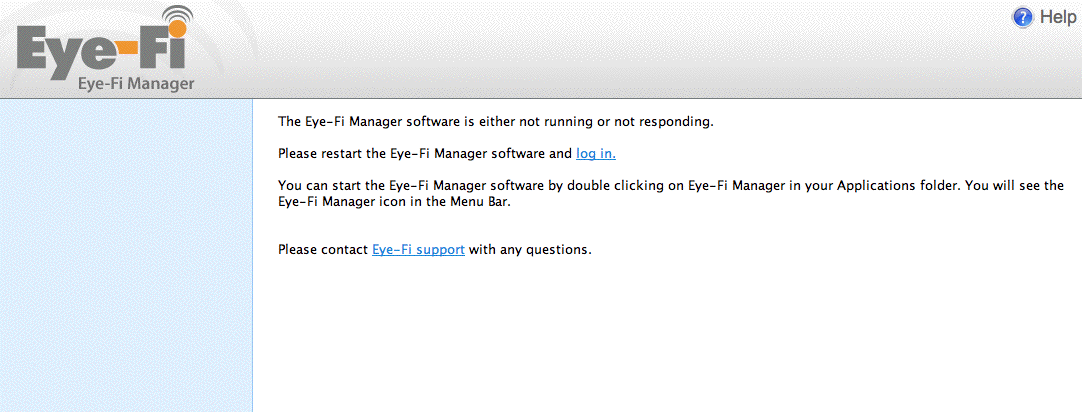
Task: Click the "with any questions." trailing text
Action: click(x=530, y=249)
